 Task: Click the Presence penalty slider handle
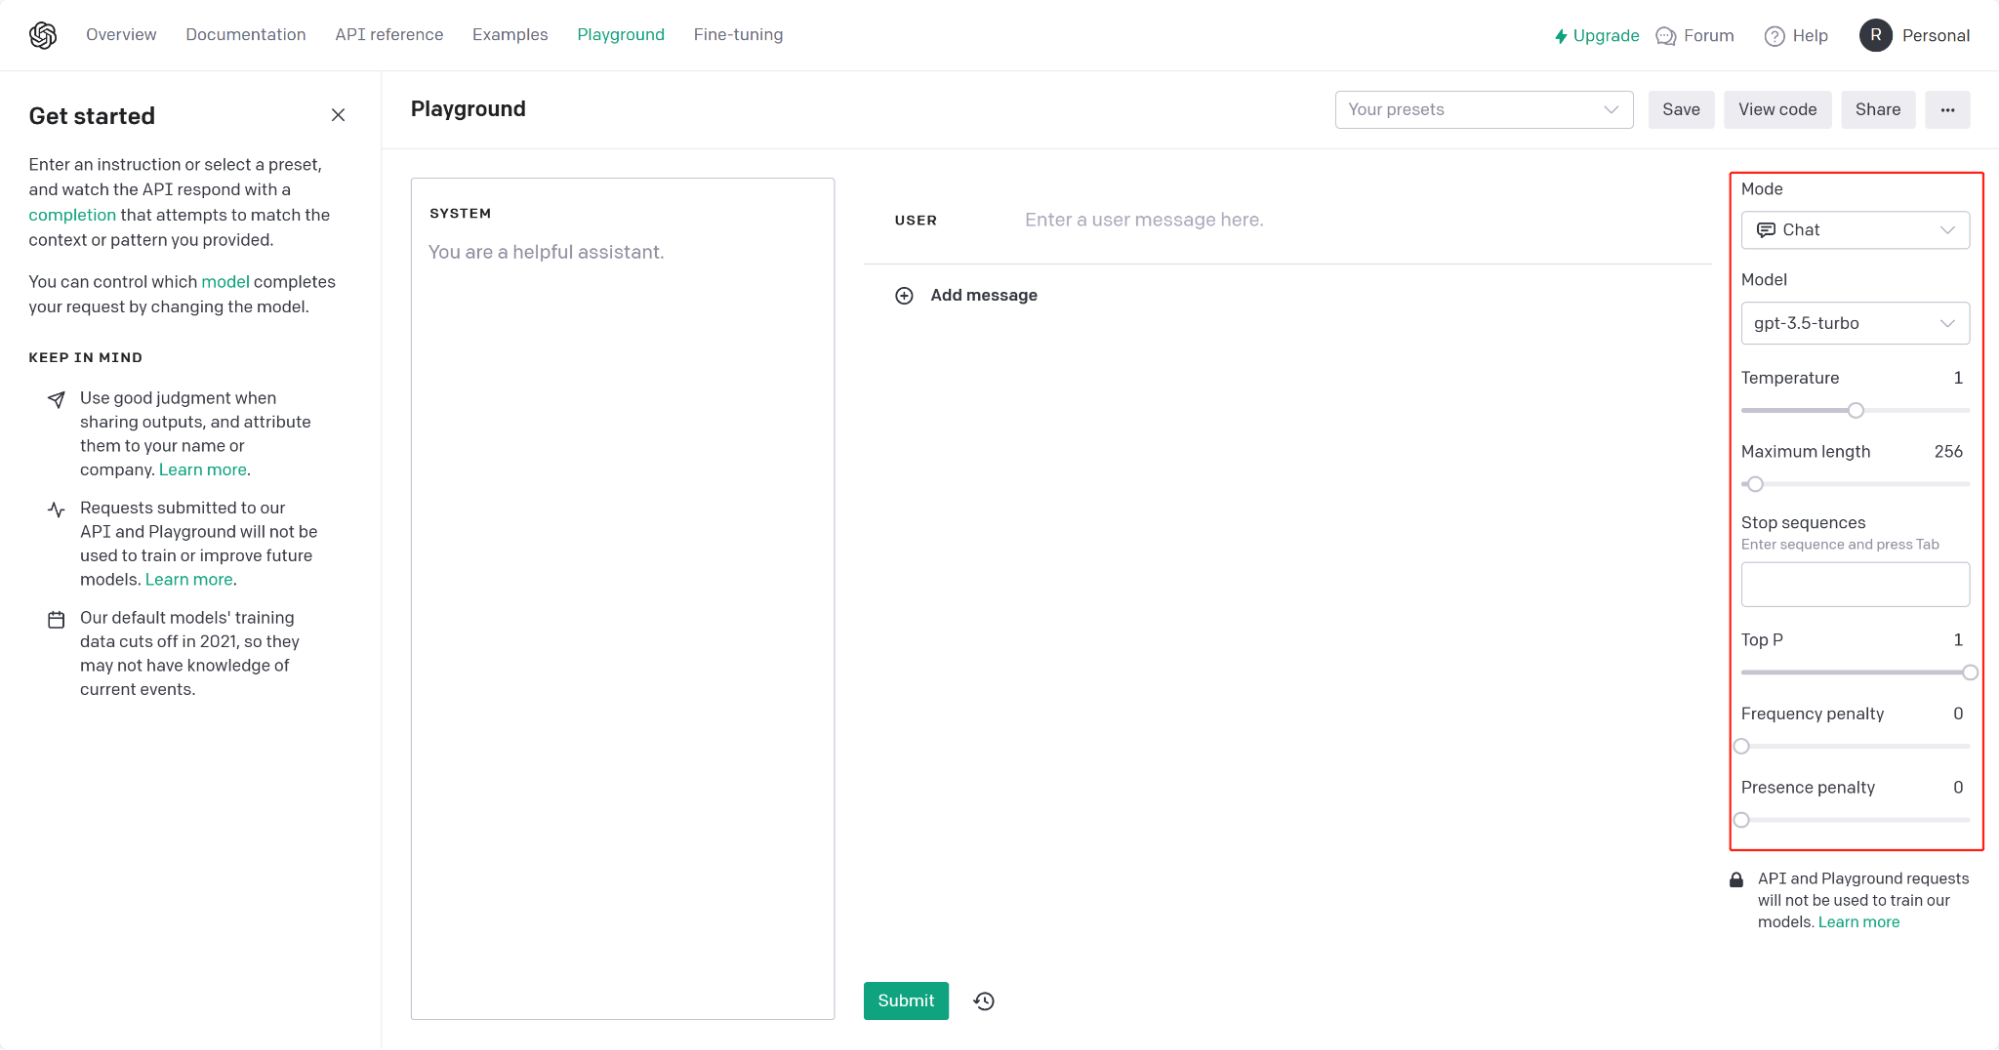tap(1741, 820)
